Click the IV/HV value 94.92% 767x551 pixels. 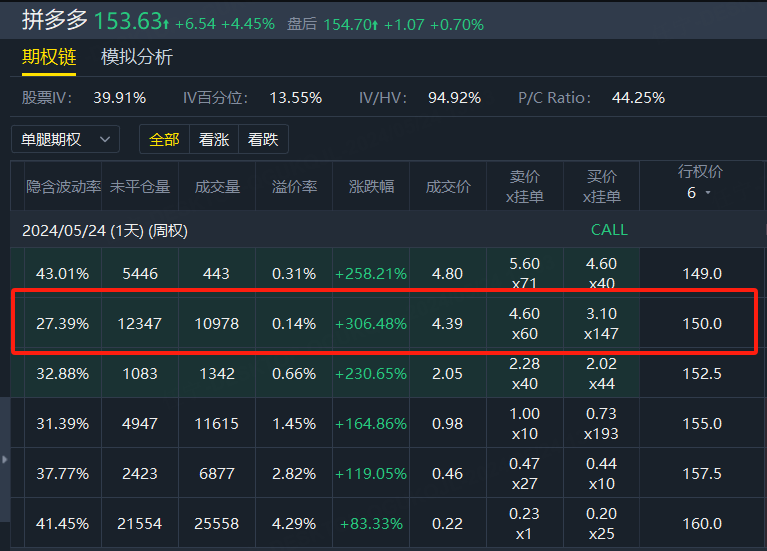point(454,97)
